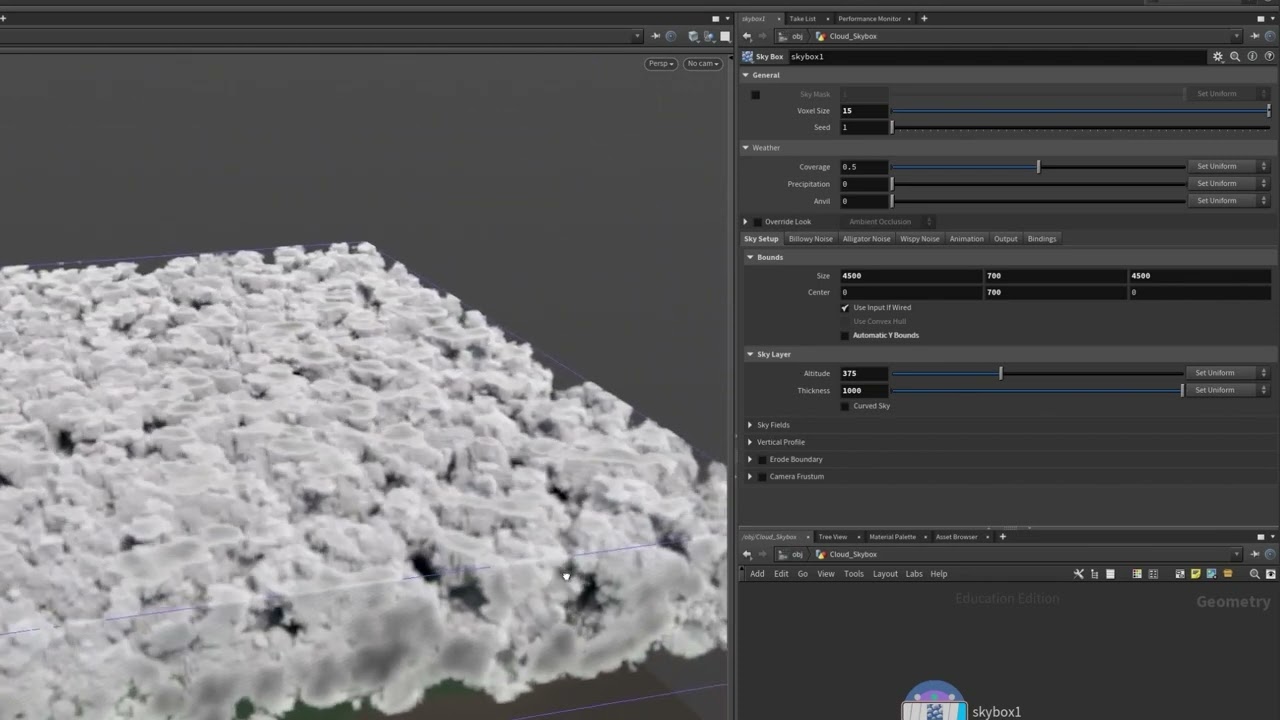This screenshot has width=1280, height=720.
Task: Disable Use Input If Wired checkbox
Action: (x=846, y=308)
